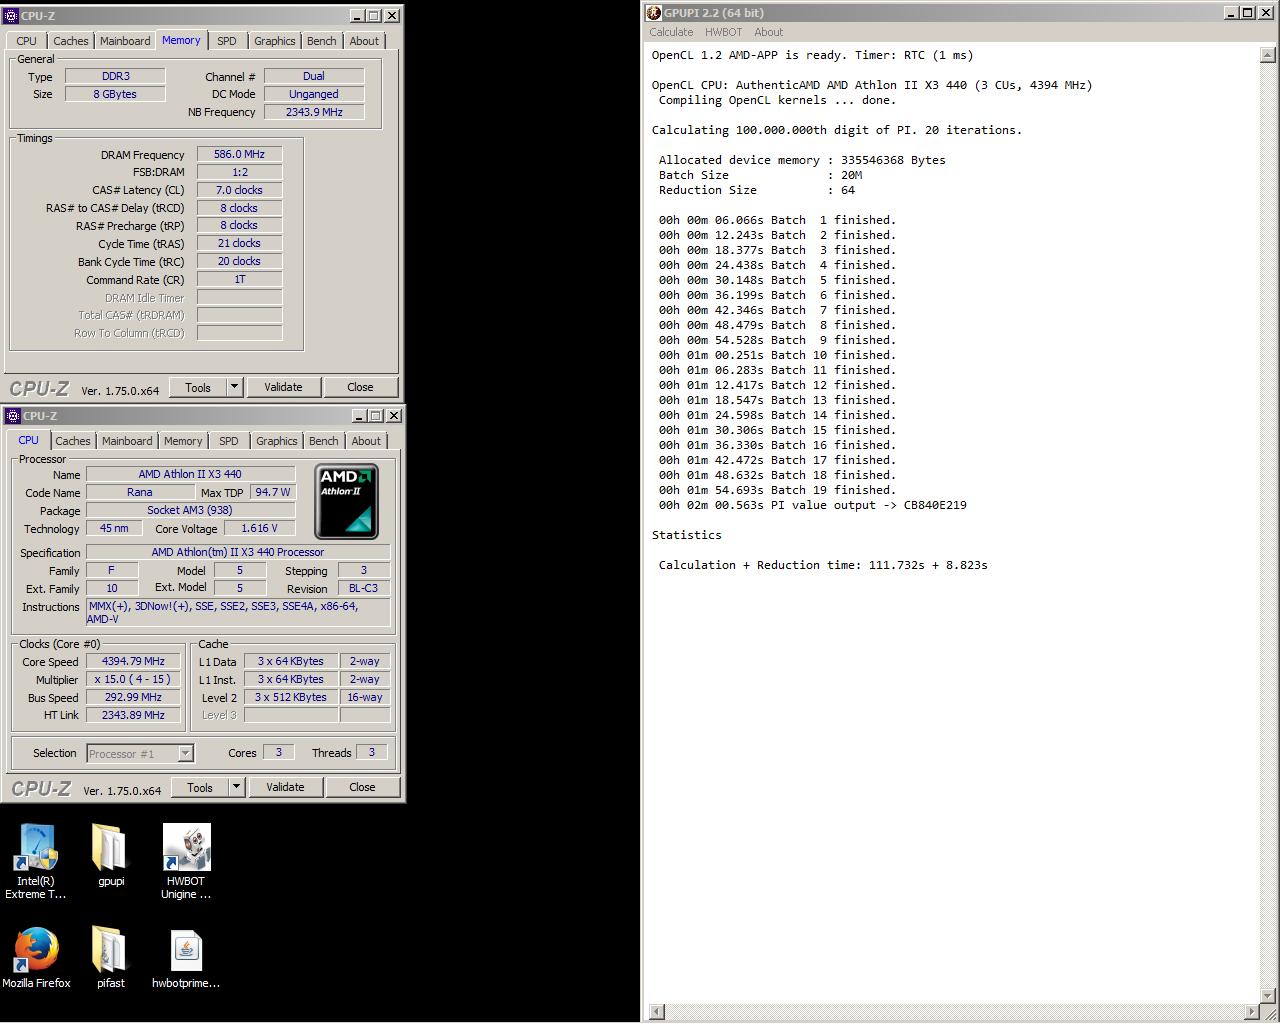The width and height of the screenshot is (1280, 1024).
Task: Open Tools dropdown arrow in bottom CPU-Z window
Action: (236, 787)
